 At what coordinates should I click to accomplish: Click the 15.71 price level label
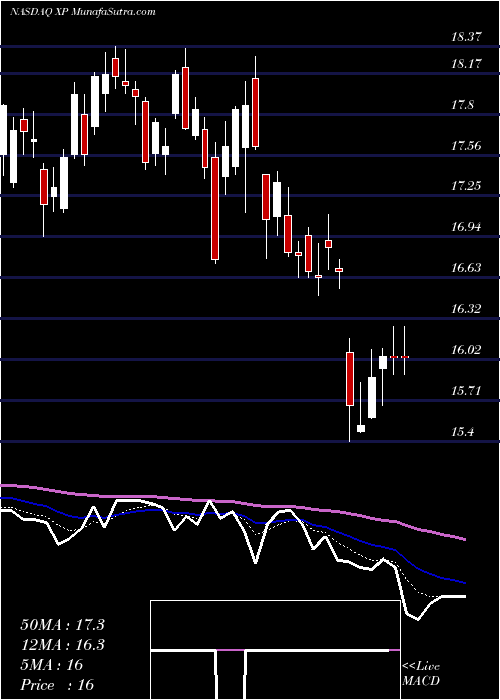pos(466,391)
